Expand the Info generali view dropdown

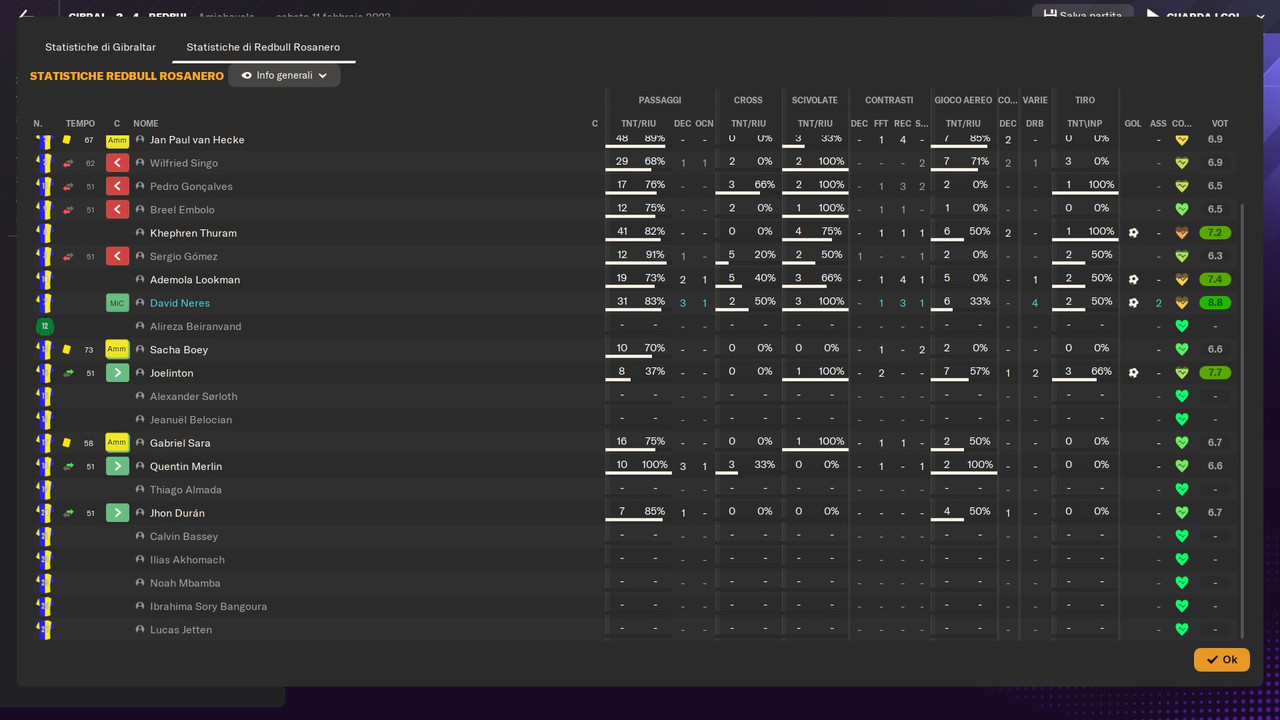click(284, 75)
